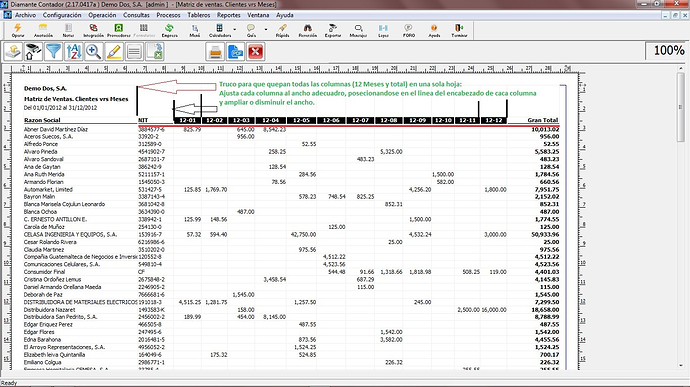This screenshot has height=387, width=690.
Task: Click the Ayuda help icon
Action: [x=434, y=30]
